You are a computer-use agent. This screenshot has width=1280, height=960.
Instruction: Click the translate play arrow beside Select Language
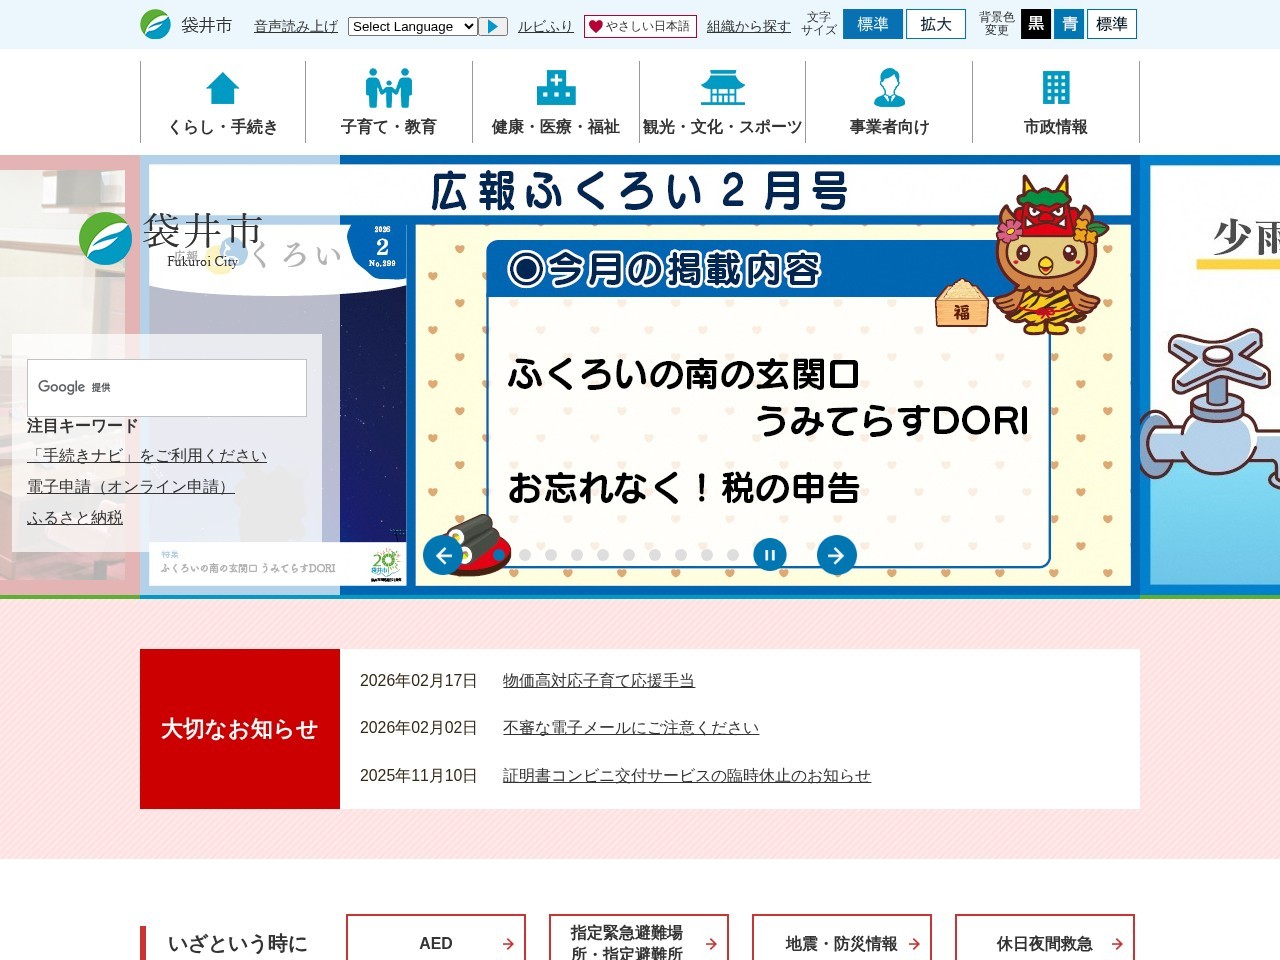(493, 26)
